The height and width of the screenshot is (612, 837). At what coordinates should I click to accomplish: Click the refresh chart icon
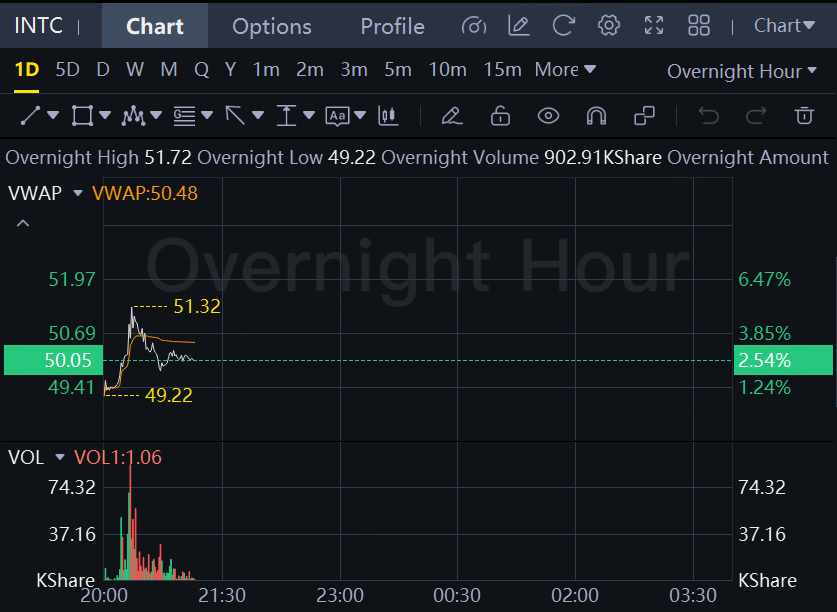coord(564,26)
